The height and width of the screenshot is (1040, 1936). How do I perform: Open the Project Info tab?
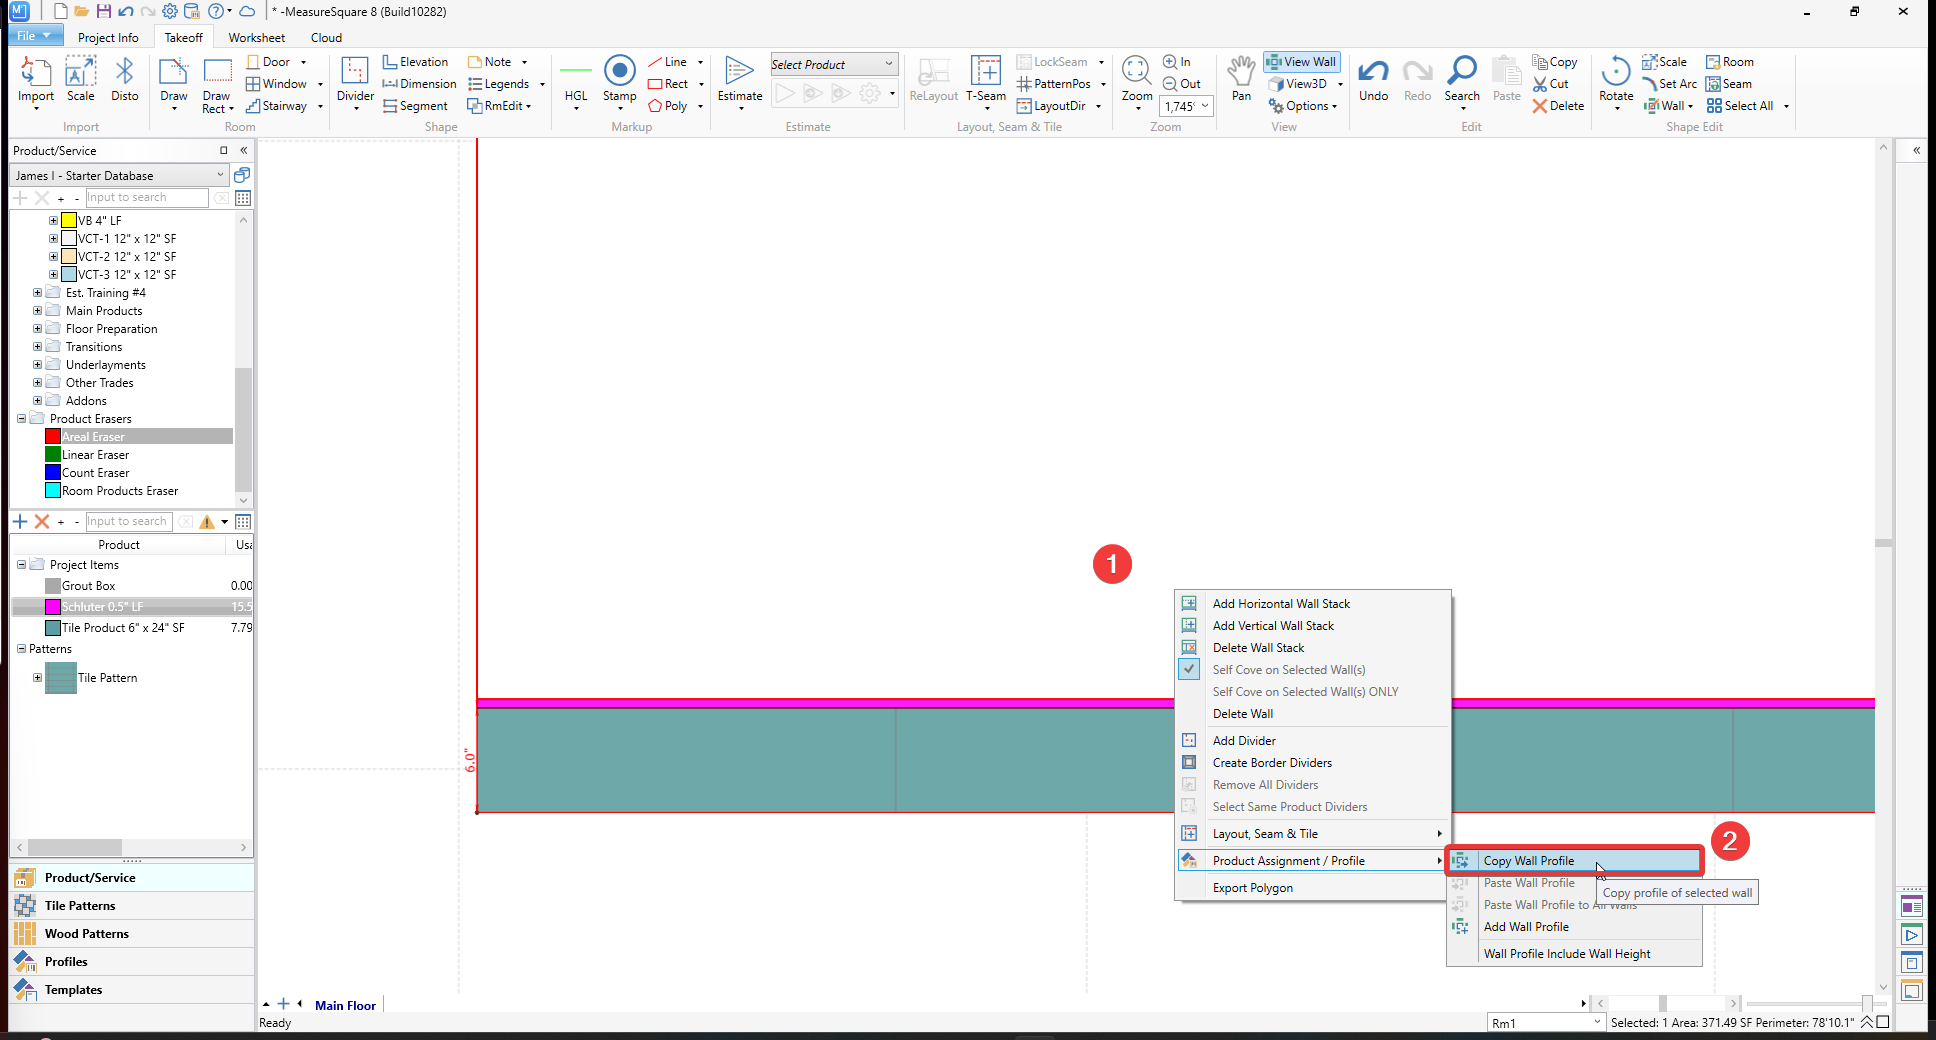(x=108, y=38)
